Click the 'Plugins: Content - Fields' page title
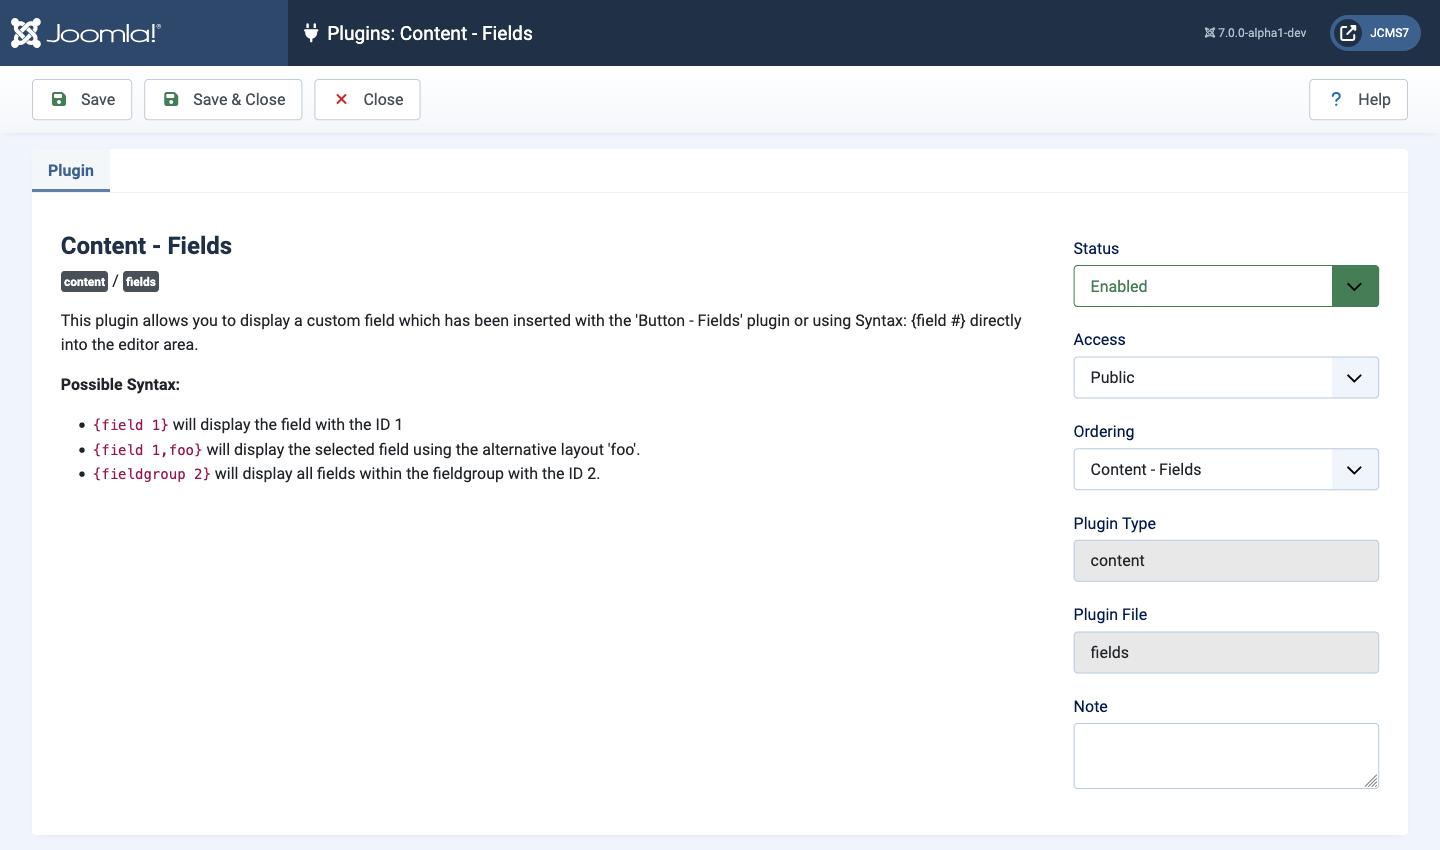 coord(430,33)
